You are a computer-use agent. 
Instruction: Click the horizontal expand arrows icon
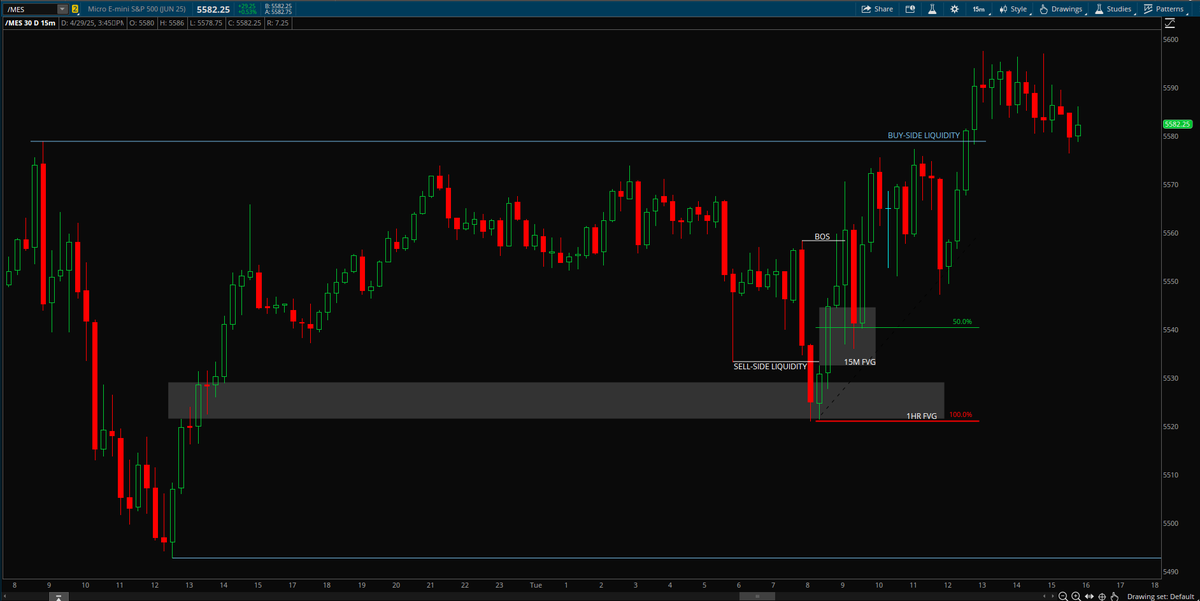[1089, 596]
